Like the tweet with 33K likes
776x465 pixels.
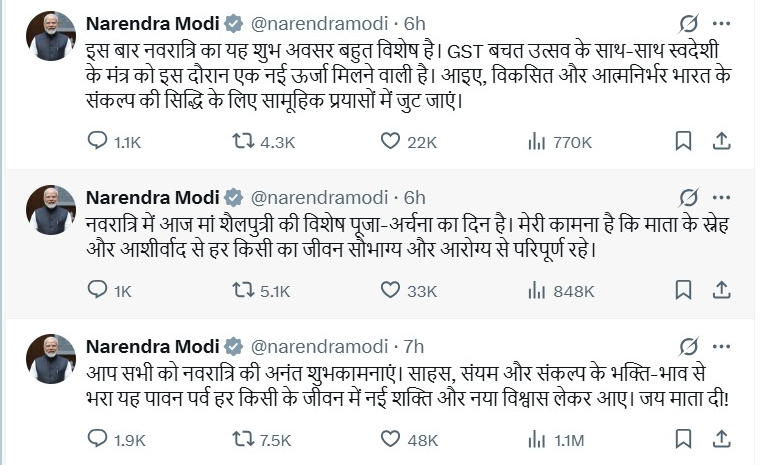390,290
